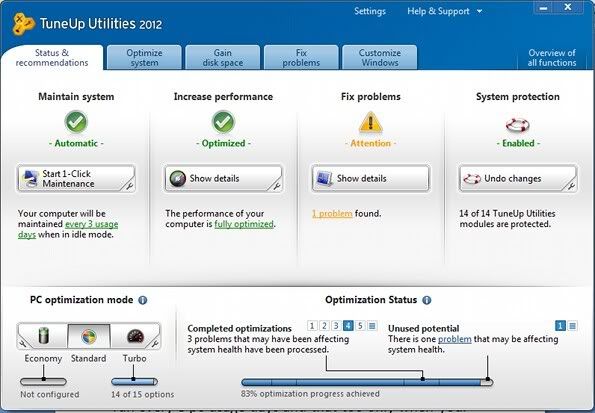
Task: Click the Unused potential heading
Action: pyautogui.click(x=423, y=328)
